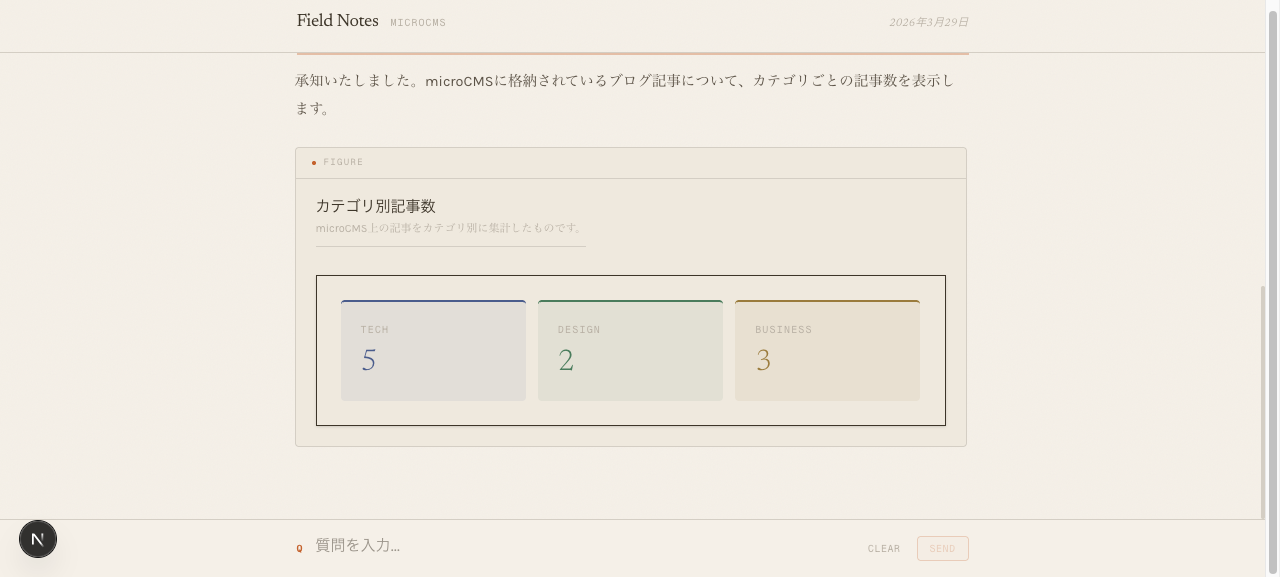
Task: Click the date stamp 2026年3月29日
Action: [928, 21]
